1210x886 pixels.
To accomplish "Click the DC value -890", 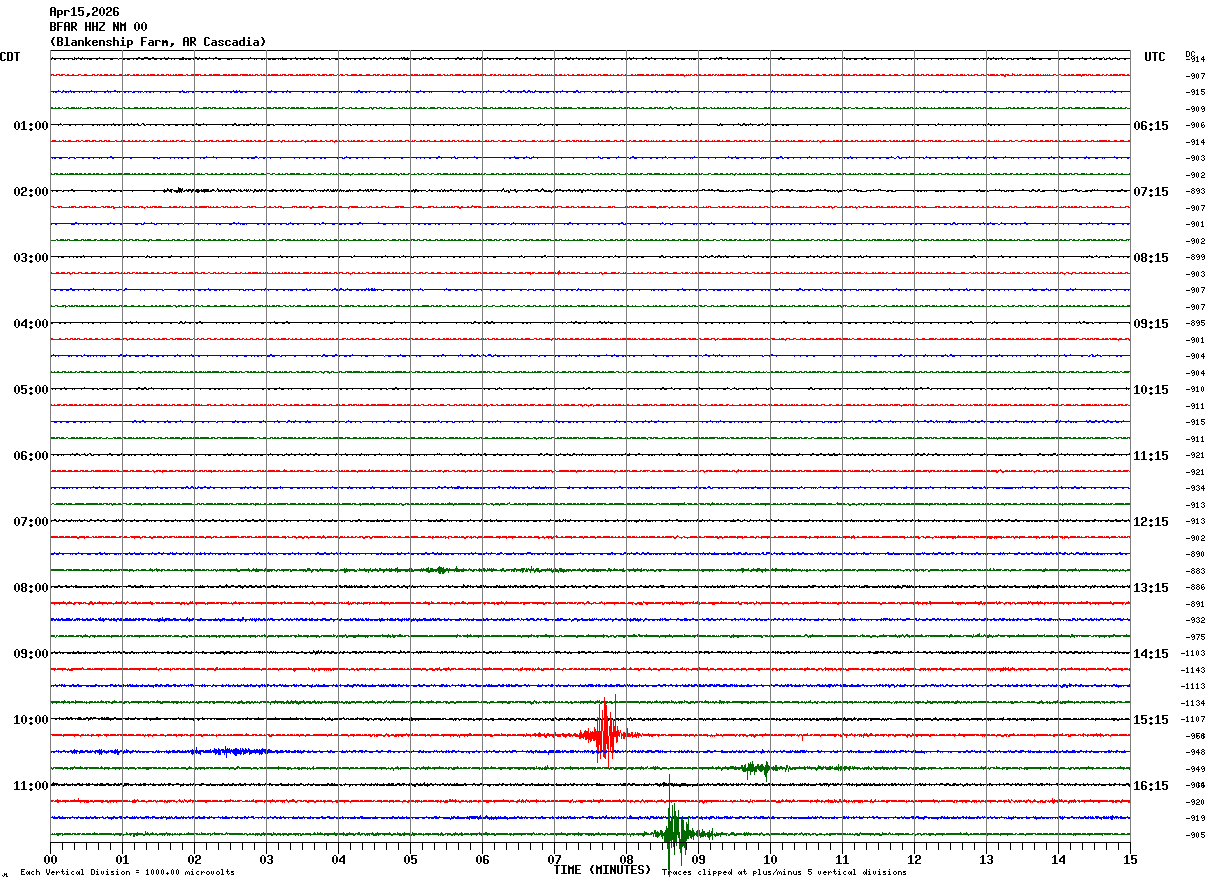I will coord(1195,554).
